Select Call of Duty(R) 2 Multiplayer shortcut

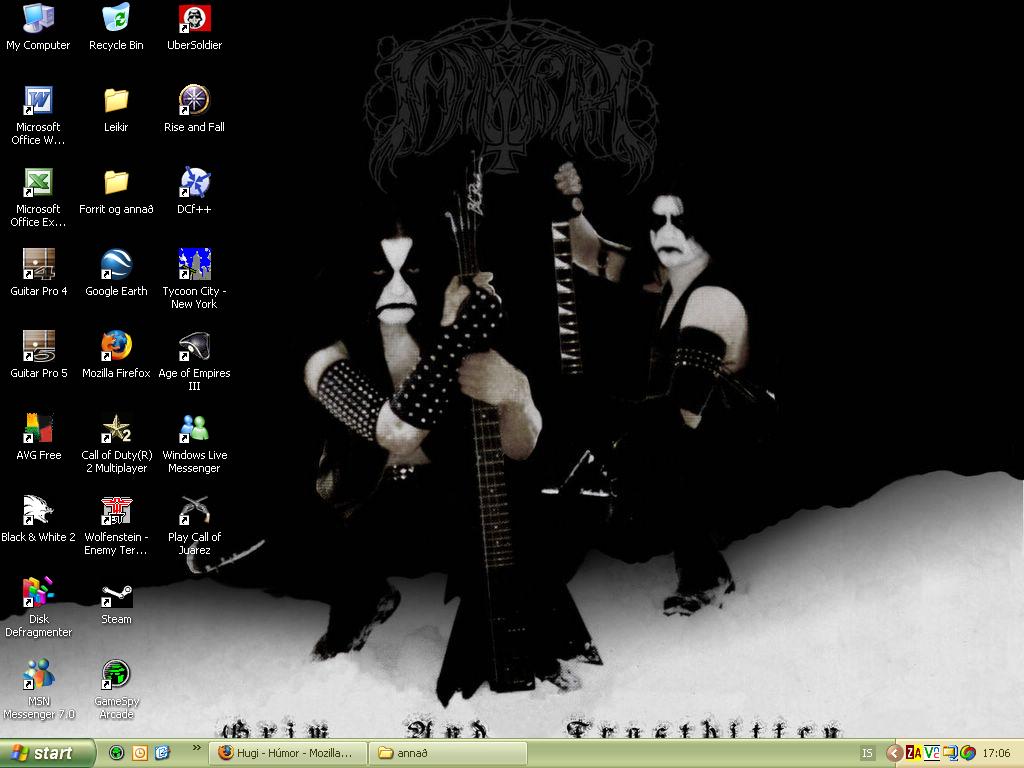(x=116, y=444)
